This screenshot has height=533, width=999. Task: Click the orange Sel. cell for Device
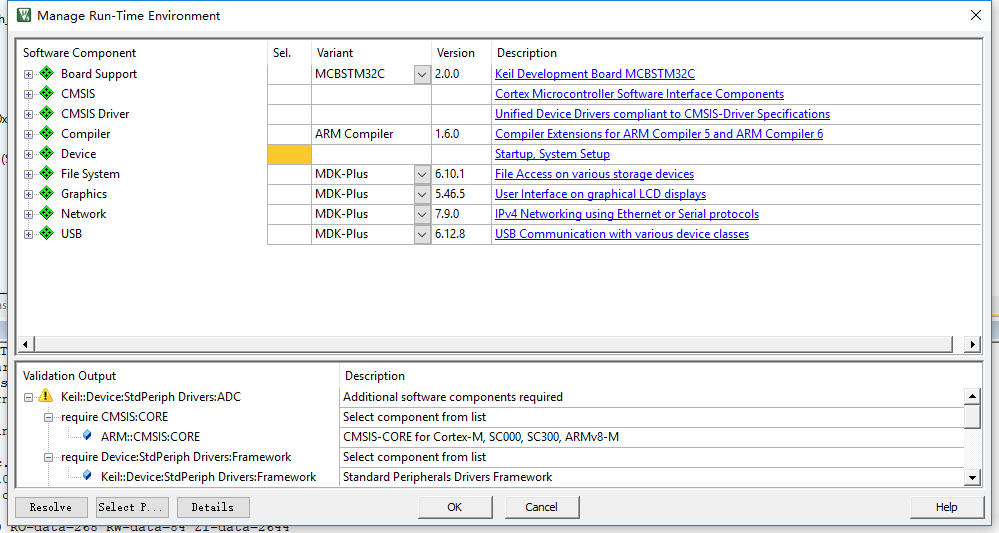(289, 154)
